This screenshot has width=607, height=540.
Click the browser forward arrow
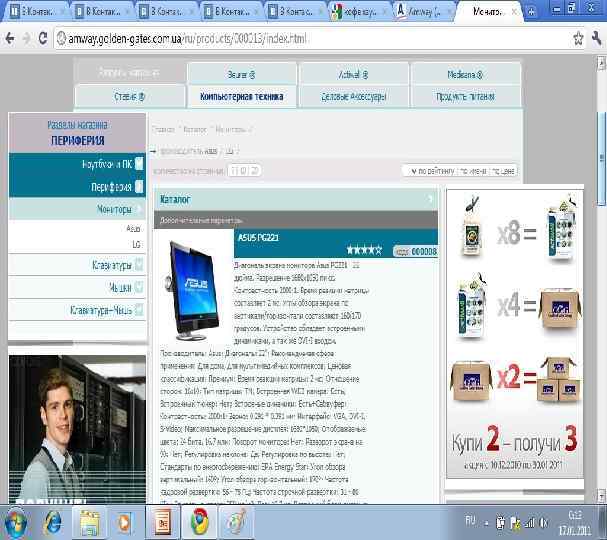[x=27, y=38]
